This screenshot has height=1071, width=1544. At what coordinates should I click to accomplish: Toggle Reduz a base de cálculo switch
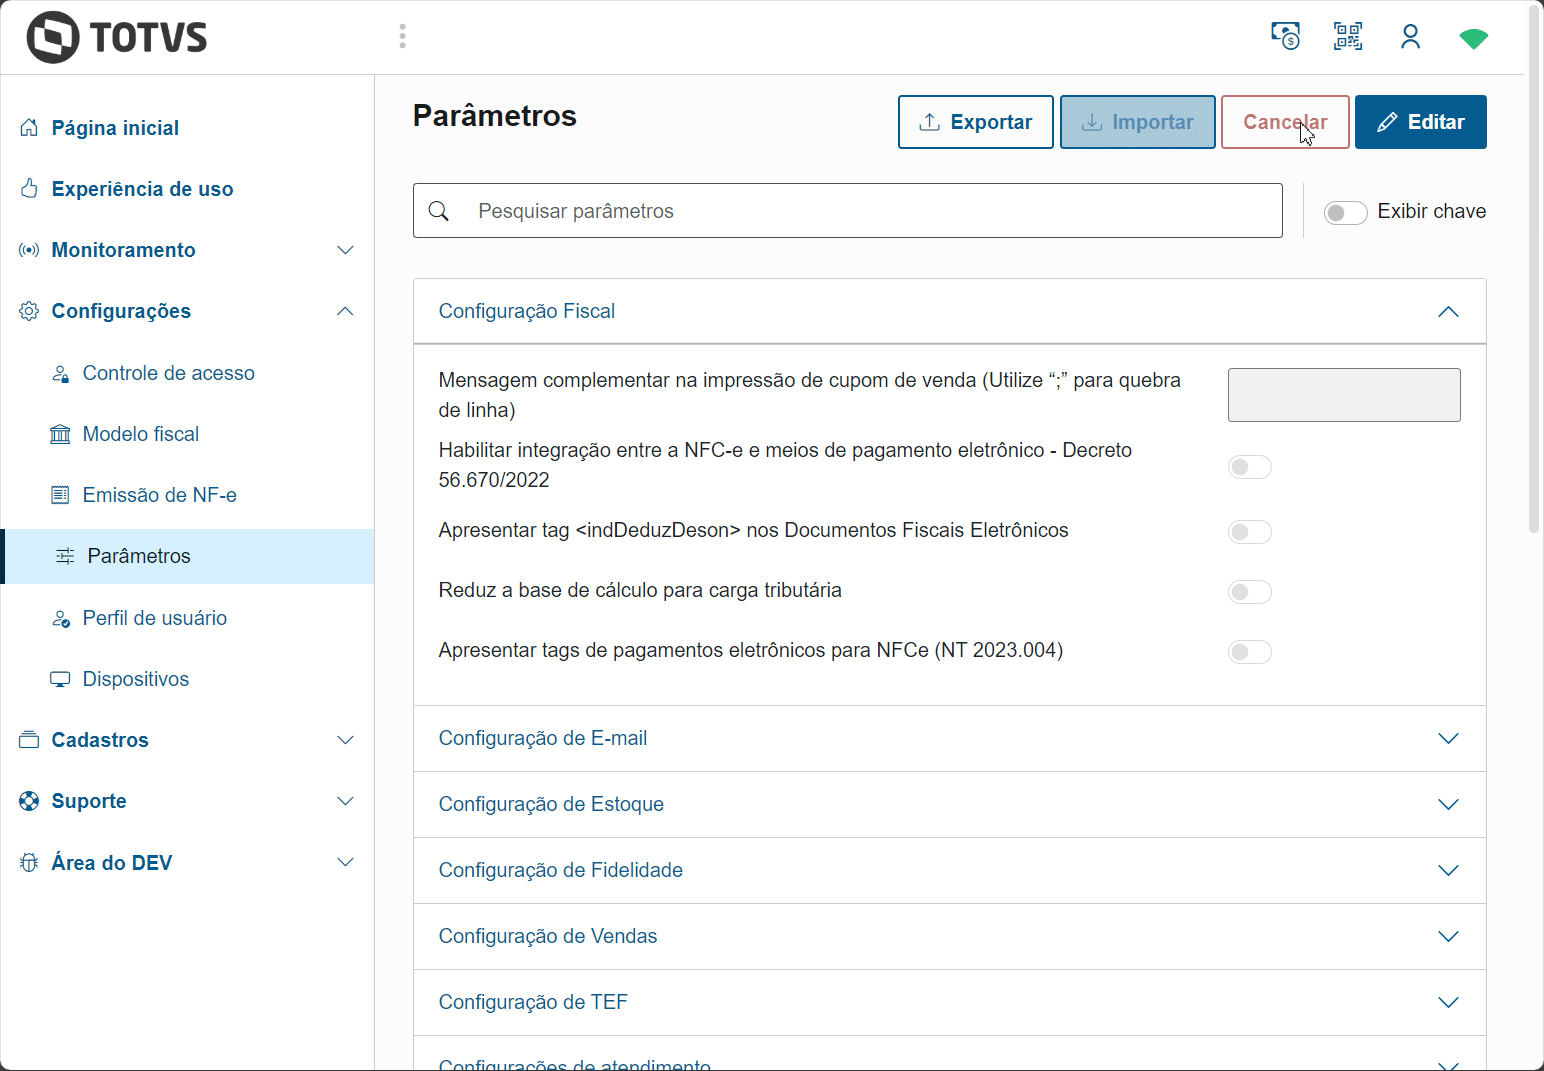pyautogui.click(x=1249, y=592)
